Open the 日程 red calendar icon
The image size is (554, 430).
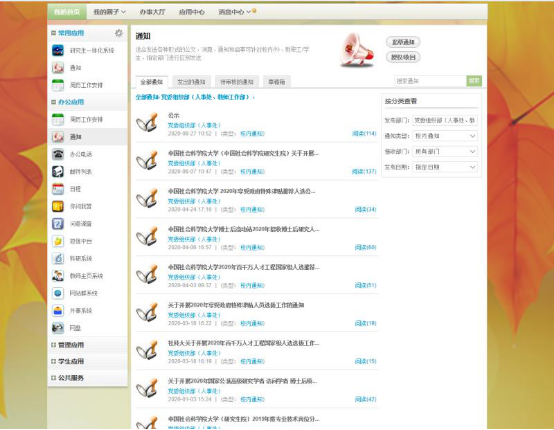58,189
